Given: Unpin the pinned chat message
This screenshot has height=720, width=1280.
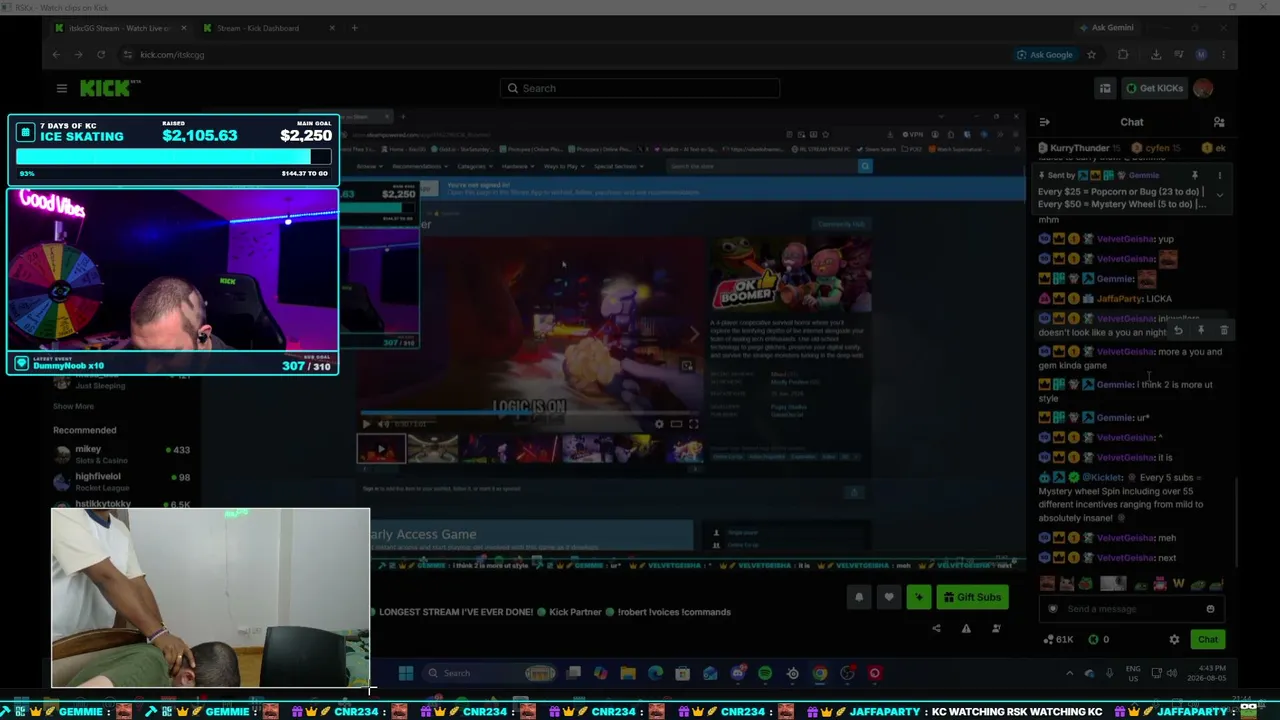Looking at the screenshot, I should pyautogui.click(x=1194, y=176).
